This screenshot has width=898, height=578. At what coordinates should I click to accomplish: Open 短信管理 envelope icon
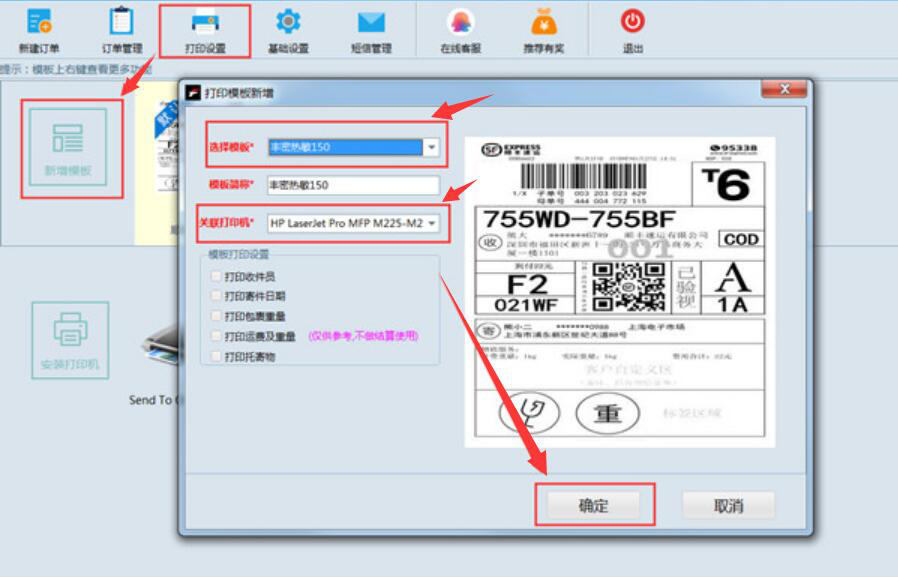(x=371, y=30)
